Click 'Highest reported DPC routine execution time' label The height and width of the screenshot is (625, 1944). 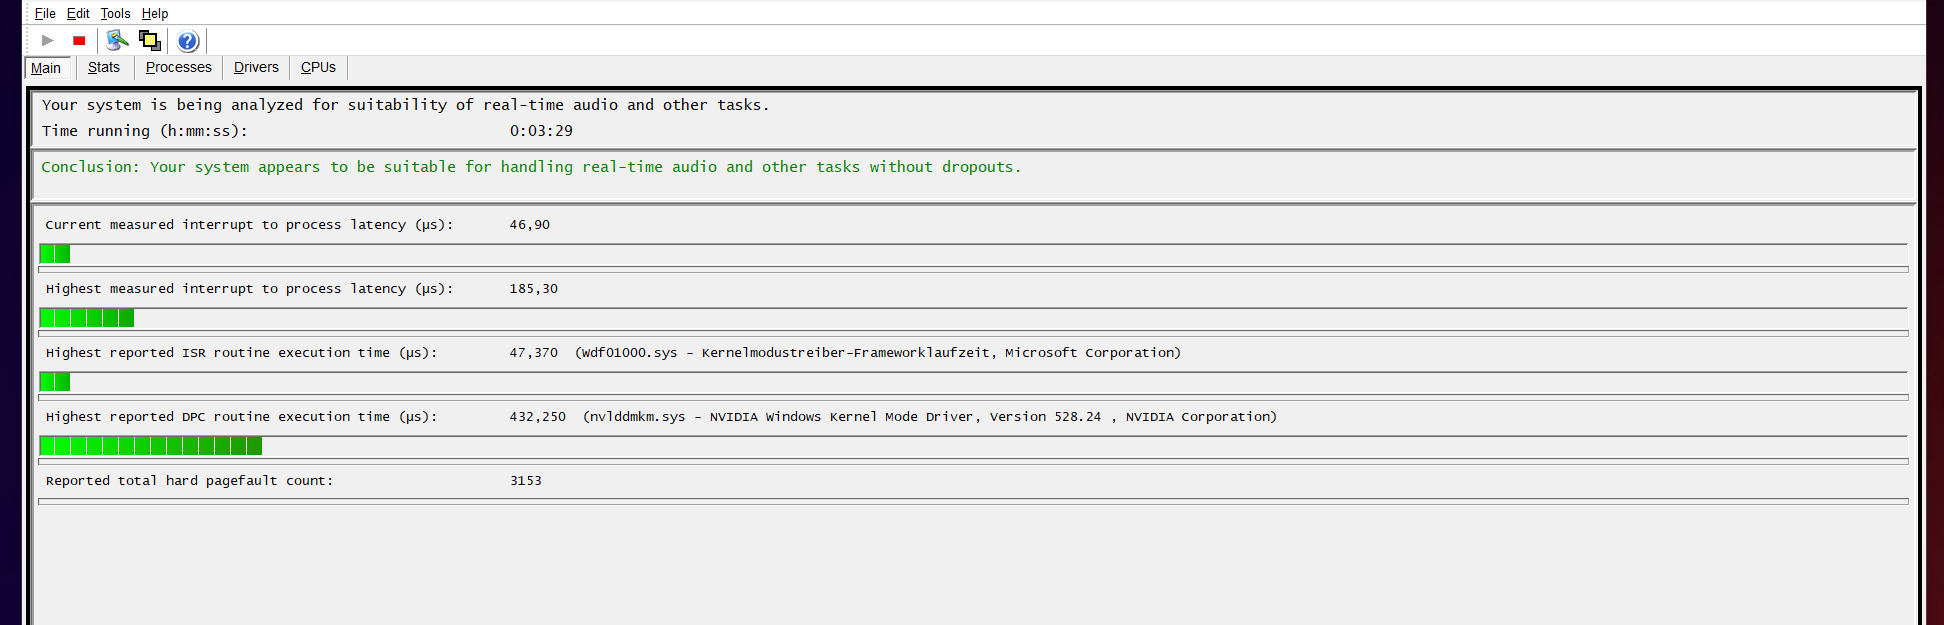click(242, 417)
